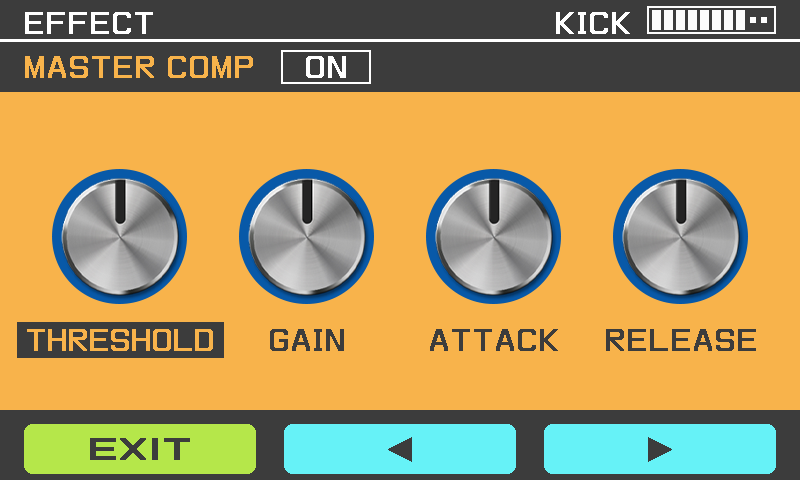Click the THRESHOLD knob indicator line
Image resolution: width=800 pixels, height=480 pixels.
click(120, 201)
